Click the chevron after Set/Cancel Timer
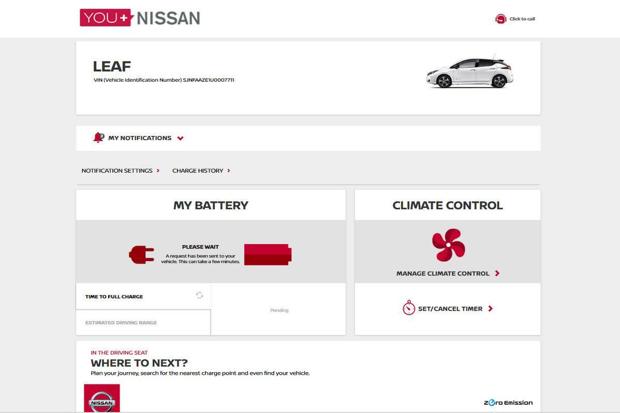Viewport: 620px width, 413px height. pos(490,309)
